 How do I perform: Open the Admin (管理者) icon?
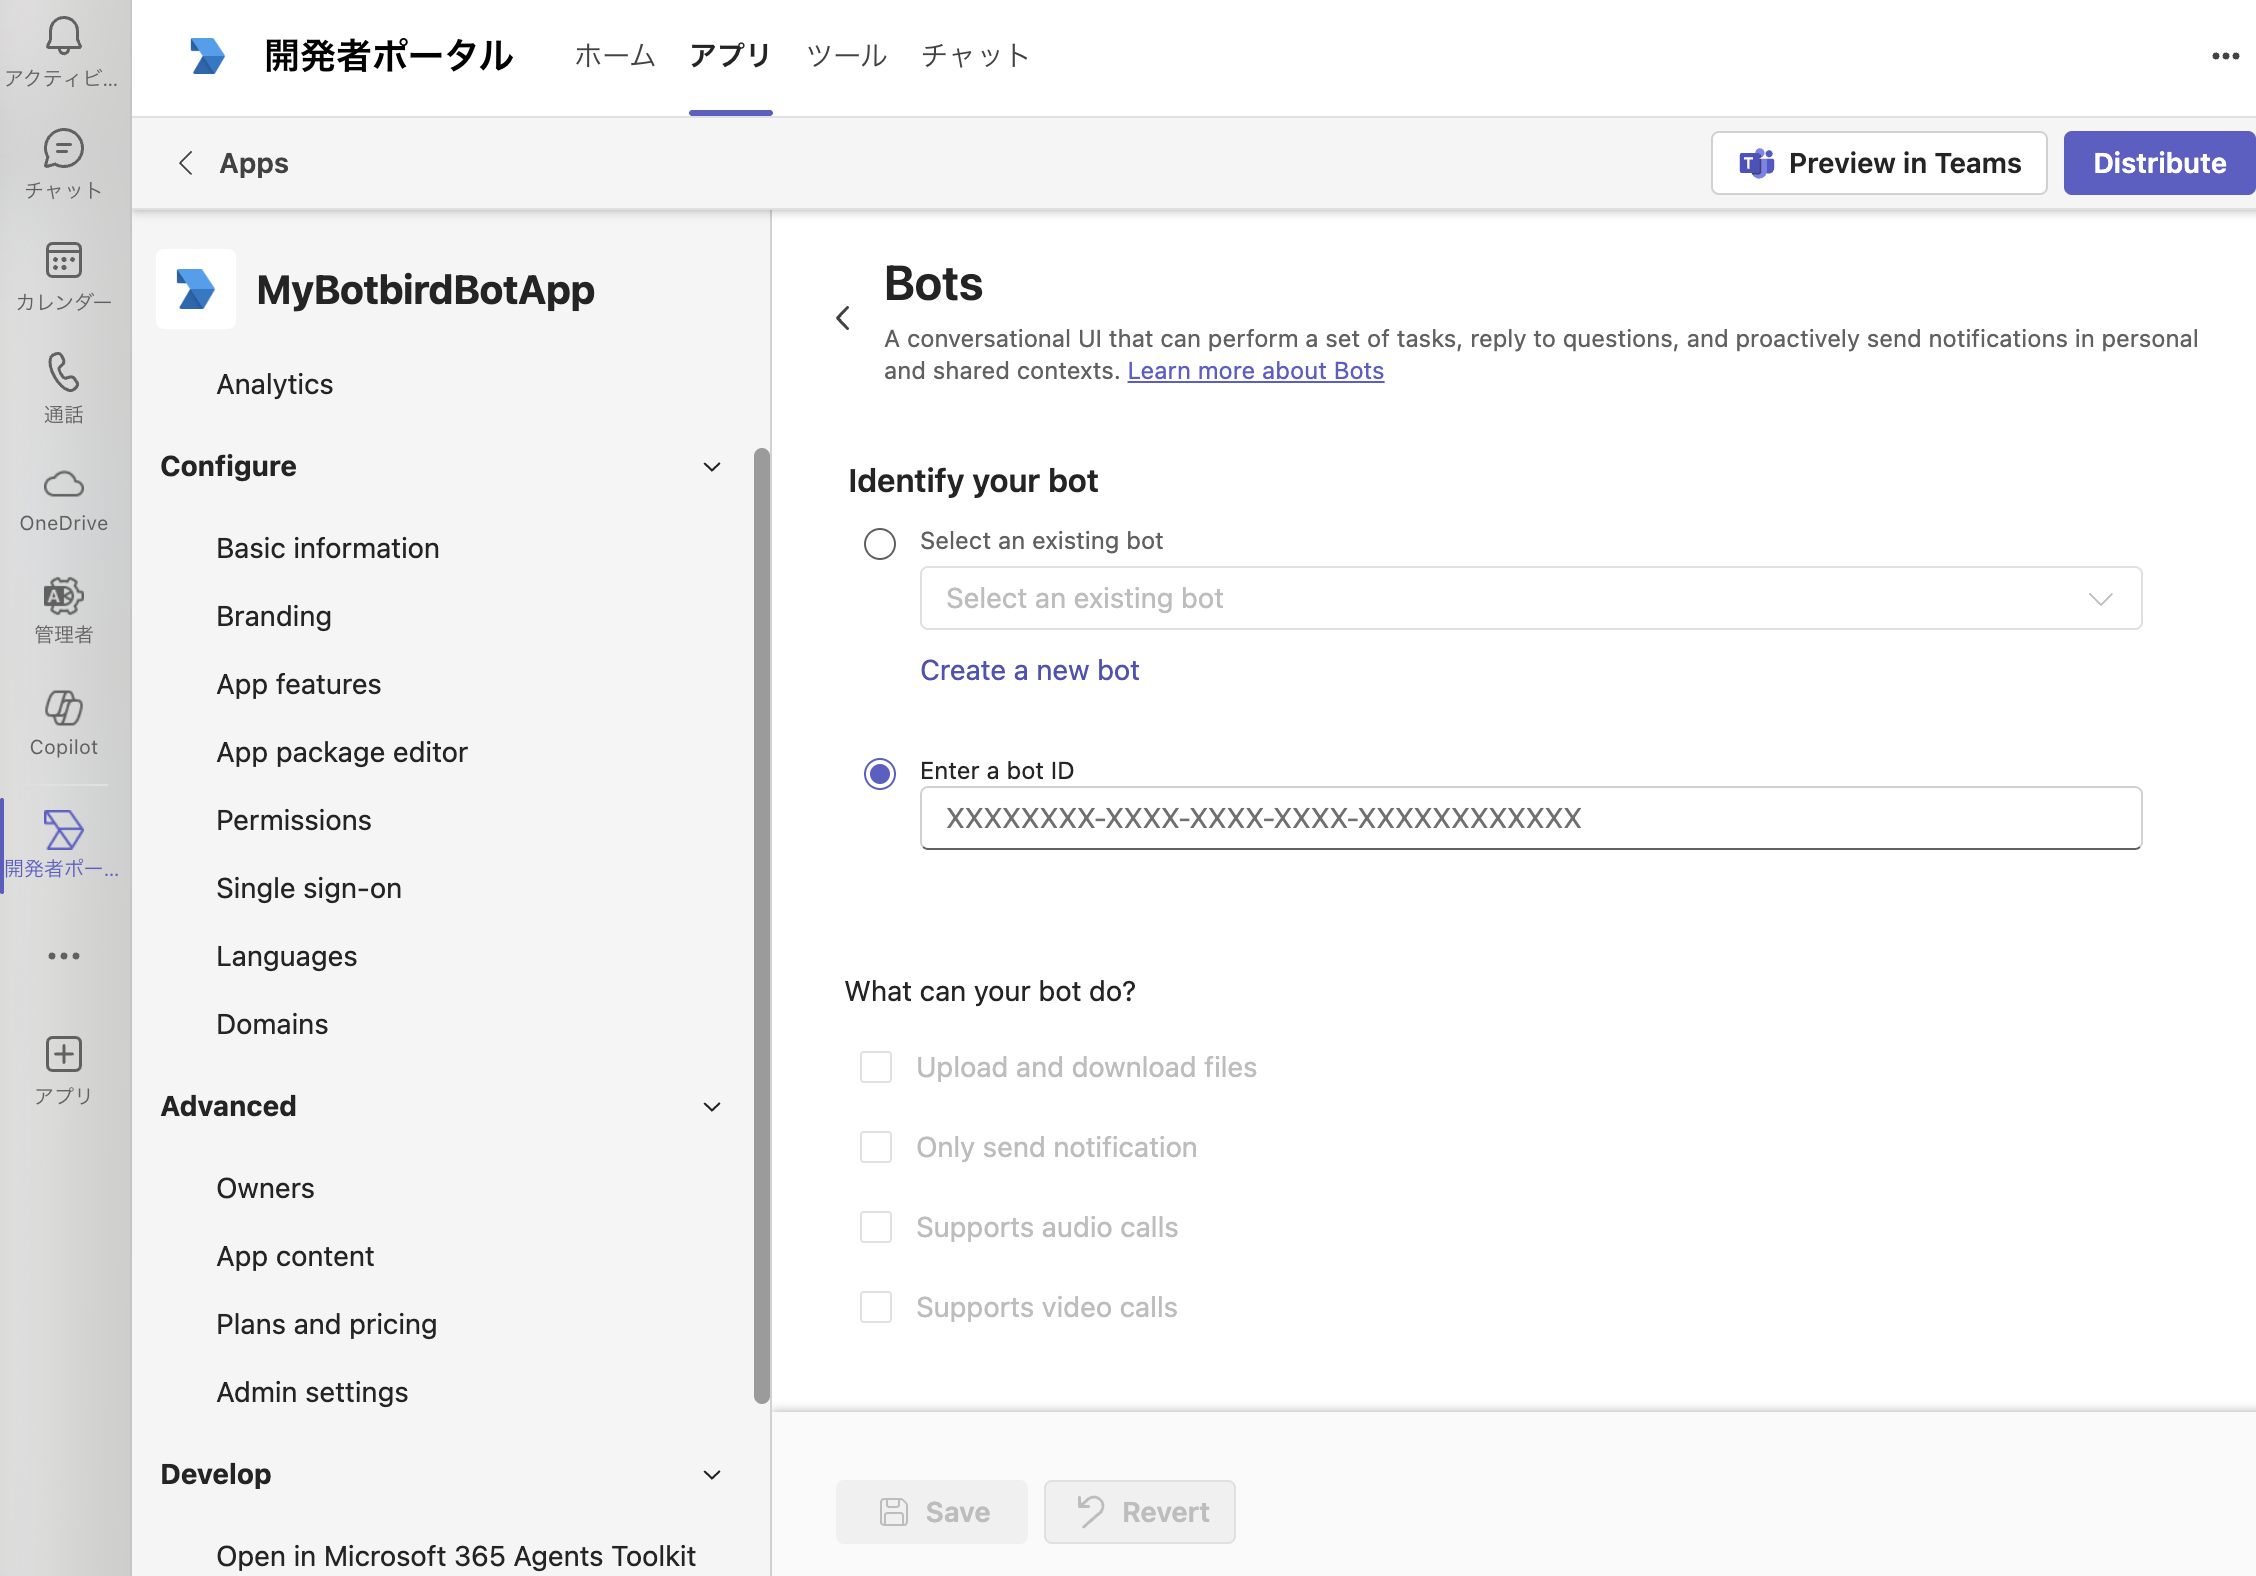click(63, 597)
